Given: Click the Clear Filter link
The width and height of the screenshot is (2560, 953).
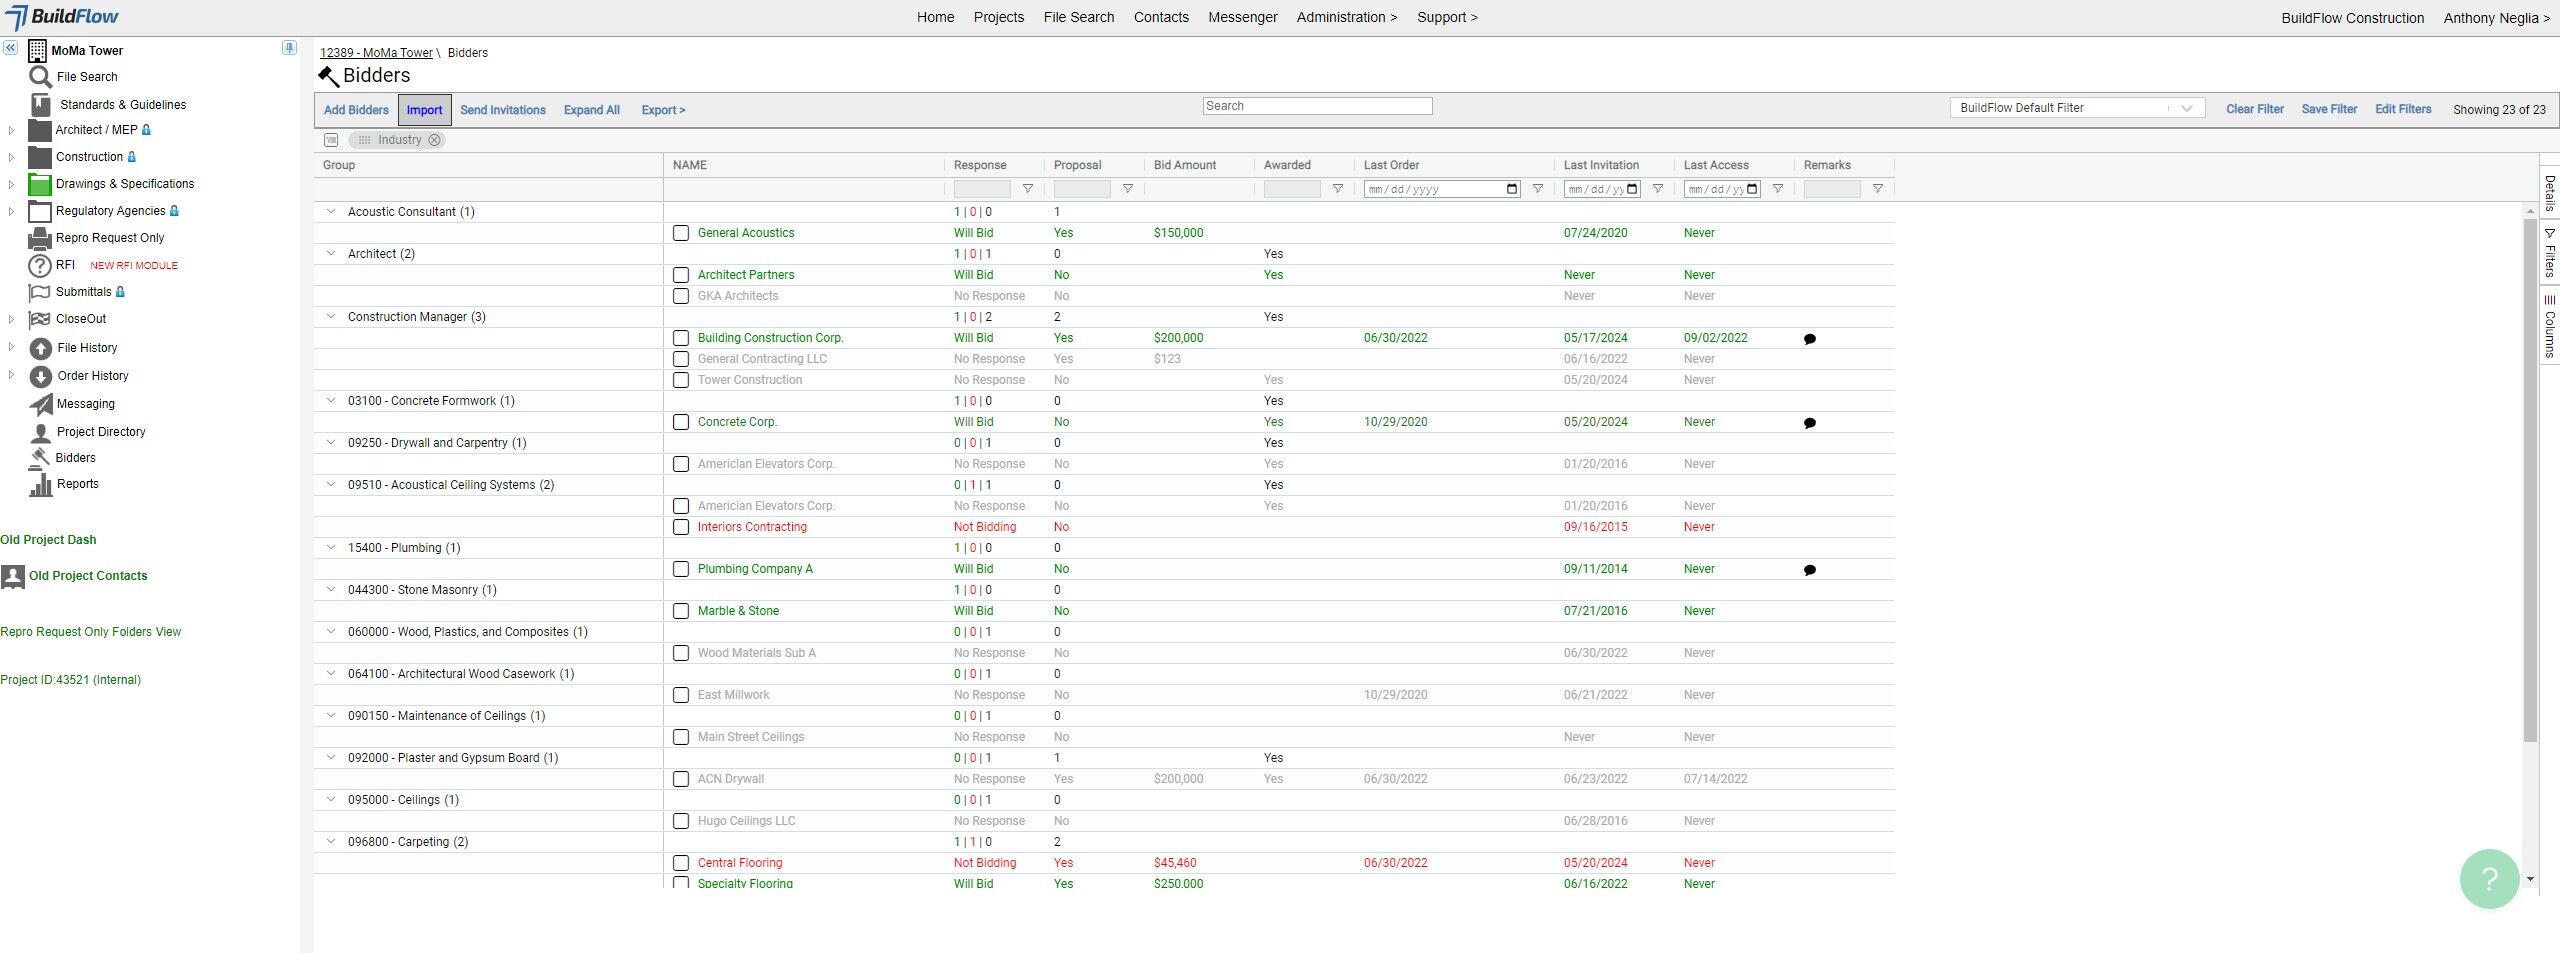Looking at the screenshot, I should click(x=2255, y=109).
